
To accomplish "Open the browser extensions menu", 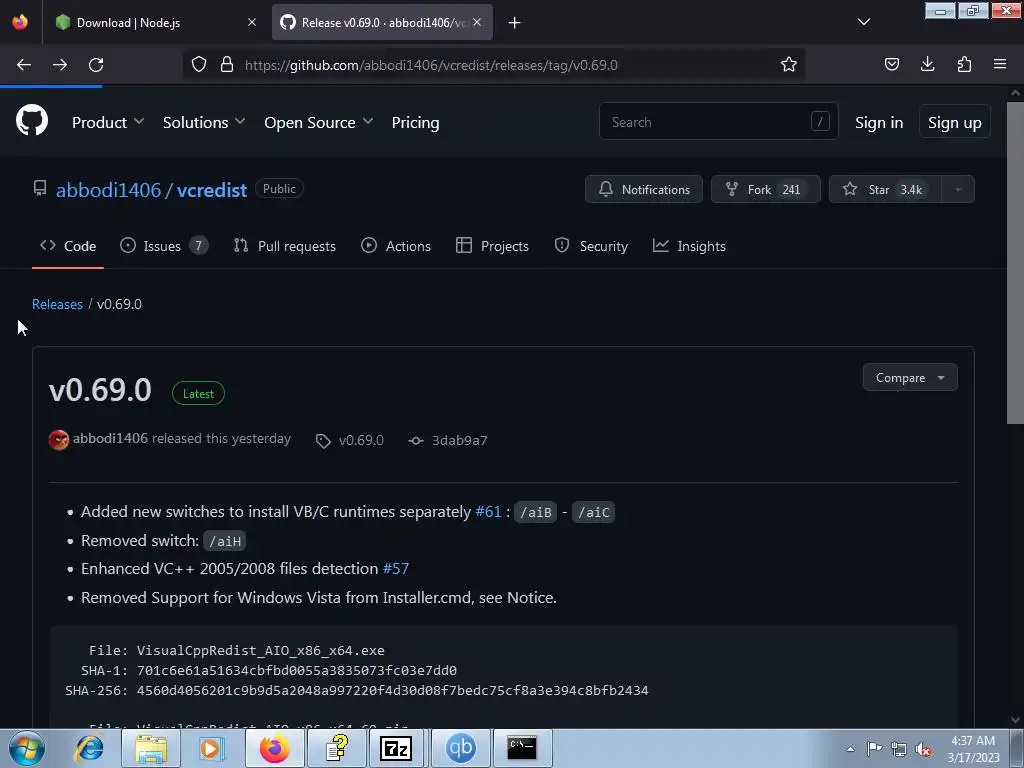I will tap(964, 64).
